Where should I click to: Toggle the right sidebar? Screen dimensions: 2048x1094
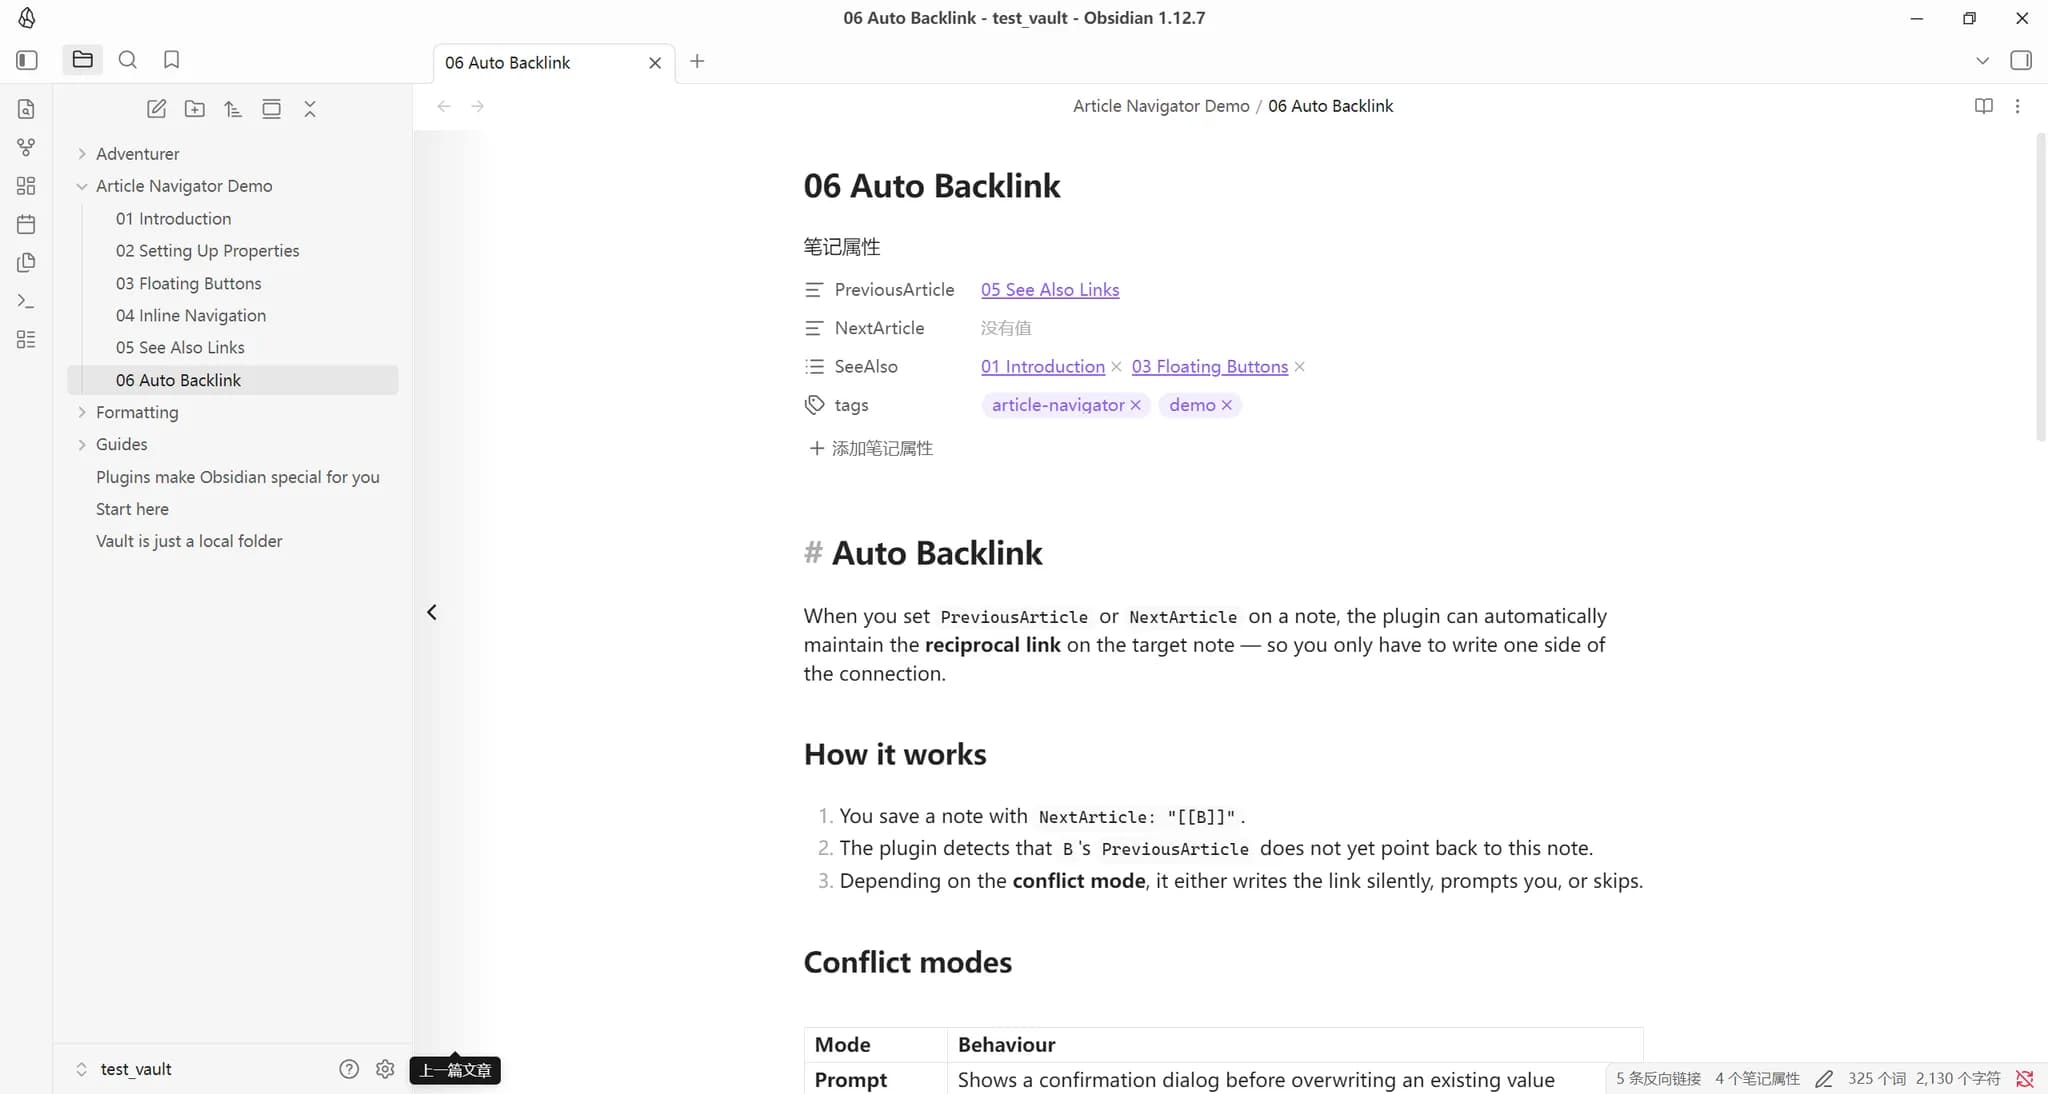click(x=2021, y=60)
